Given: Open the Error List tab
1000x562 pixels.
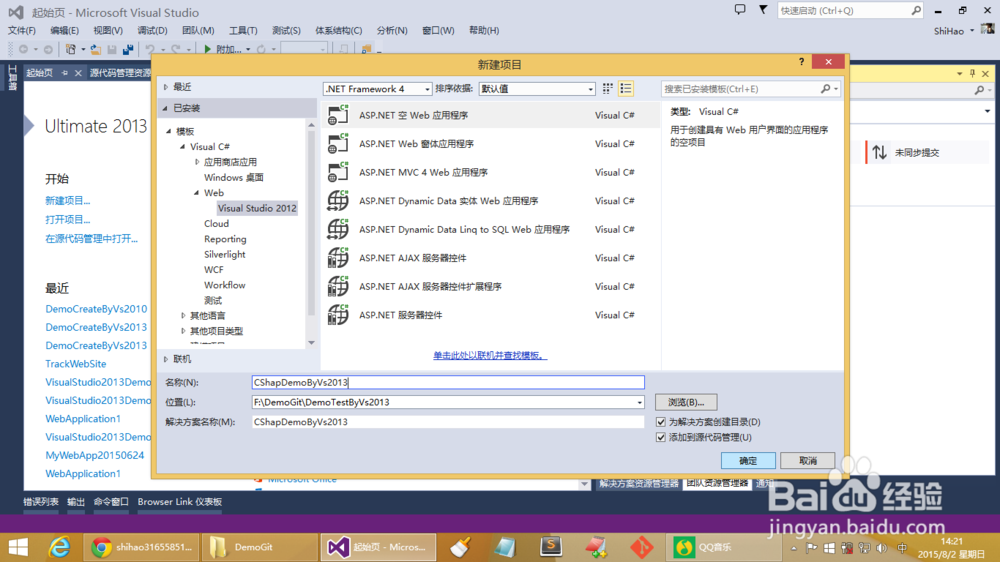Looking at the screenshot, I should (41, 501).
